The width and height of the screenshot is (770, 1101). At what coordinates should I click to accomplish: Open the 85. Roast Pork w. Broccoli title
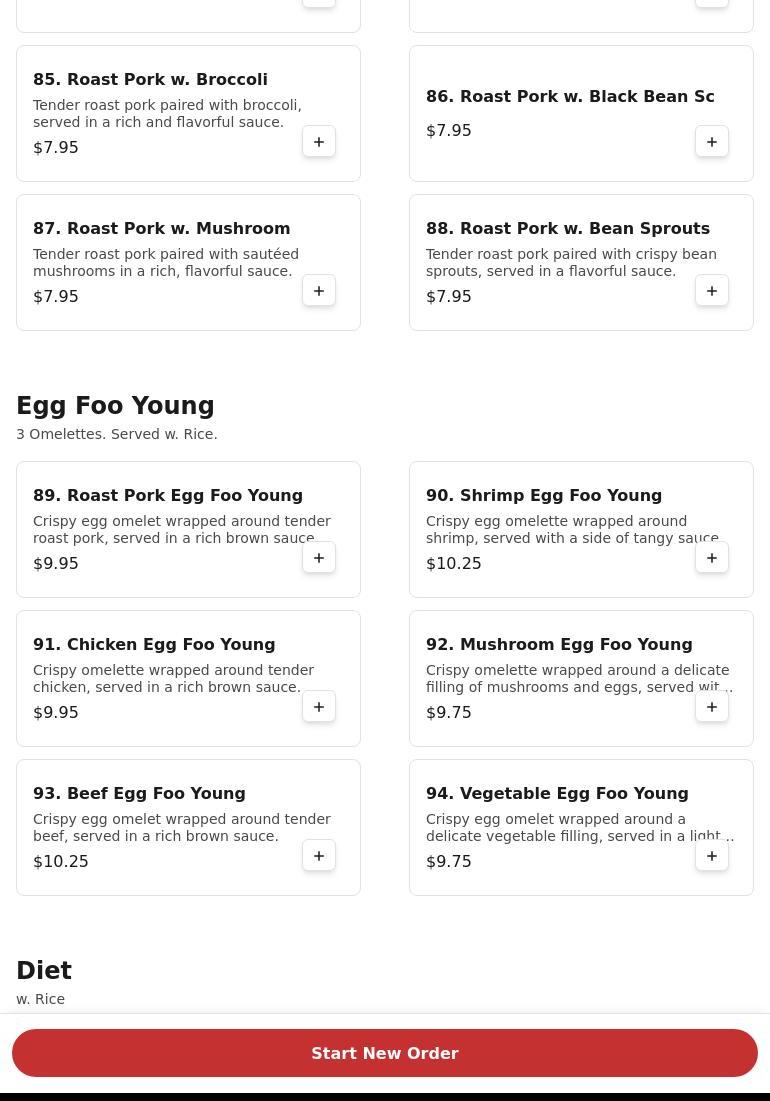point(150,79)
